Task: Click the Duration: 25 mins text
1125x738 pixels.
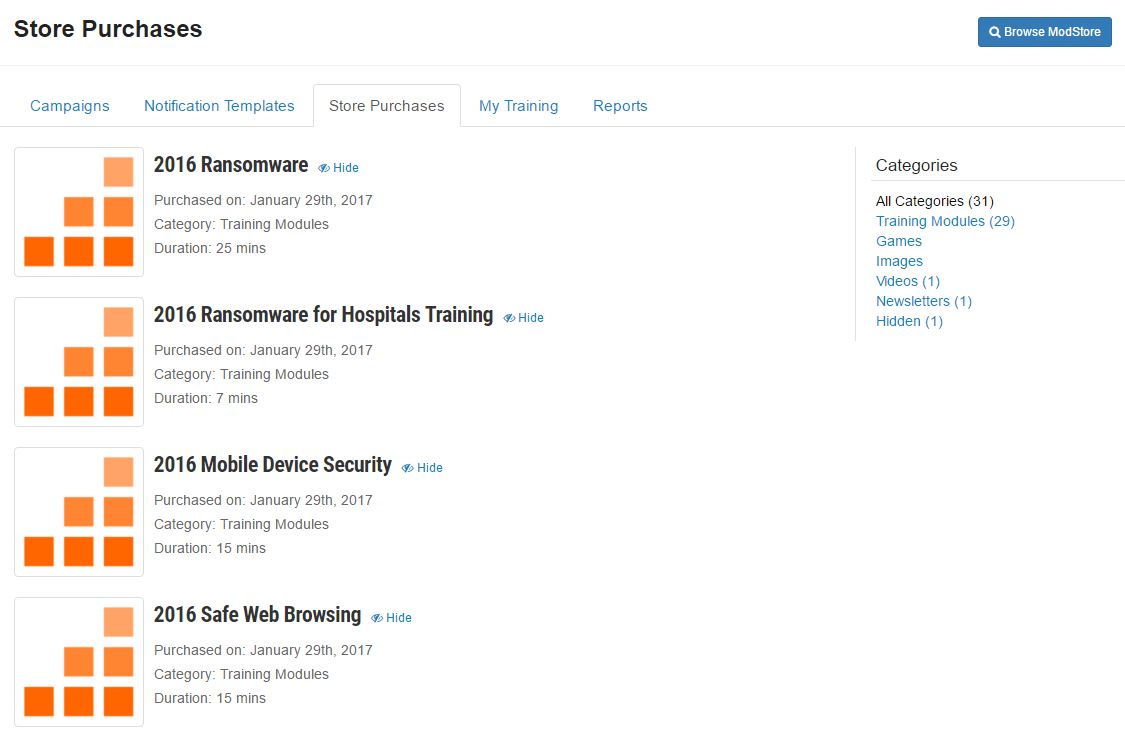Action: [x=210, y=248]
